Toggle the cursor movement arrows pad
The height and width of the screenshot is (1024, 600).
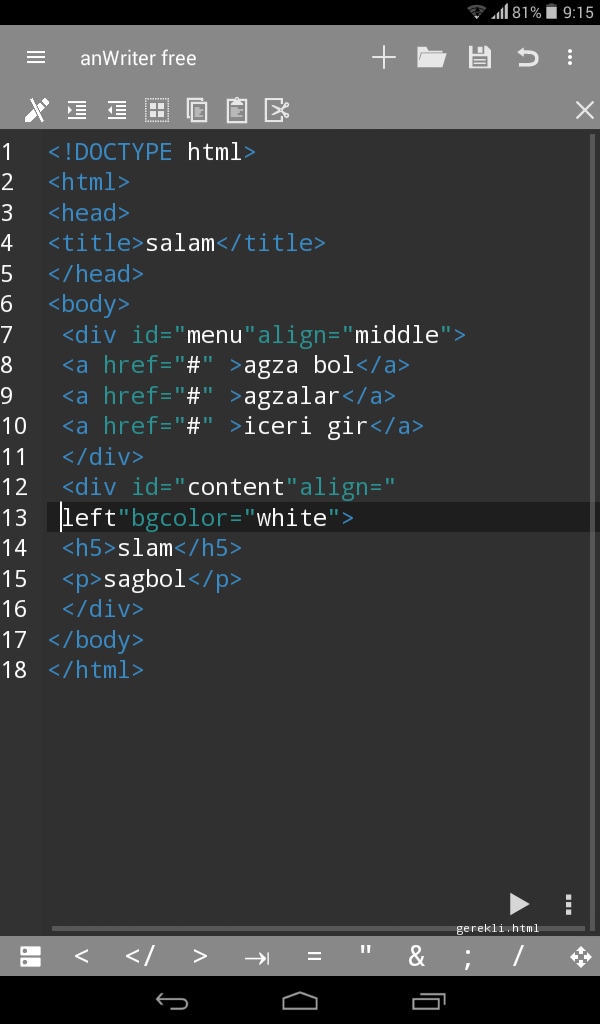(x=580, y=957)
